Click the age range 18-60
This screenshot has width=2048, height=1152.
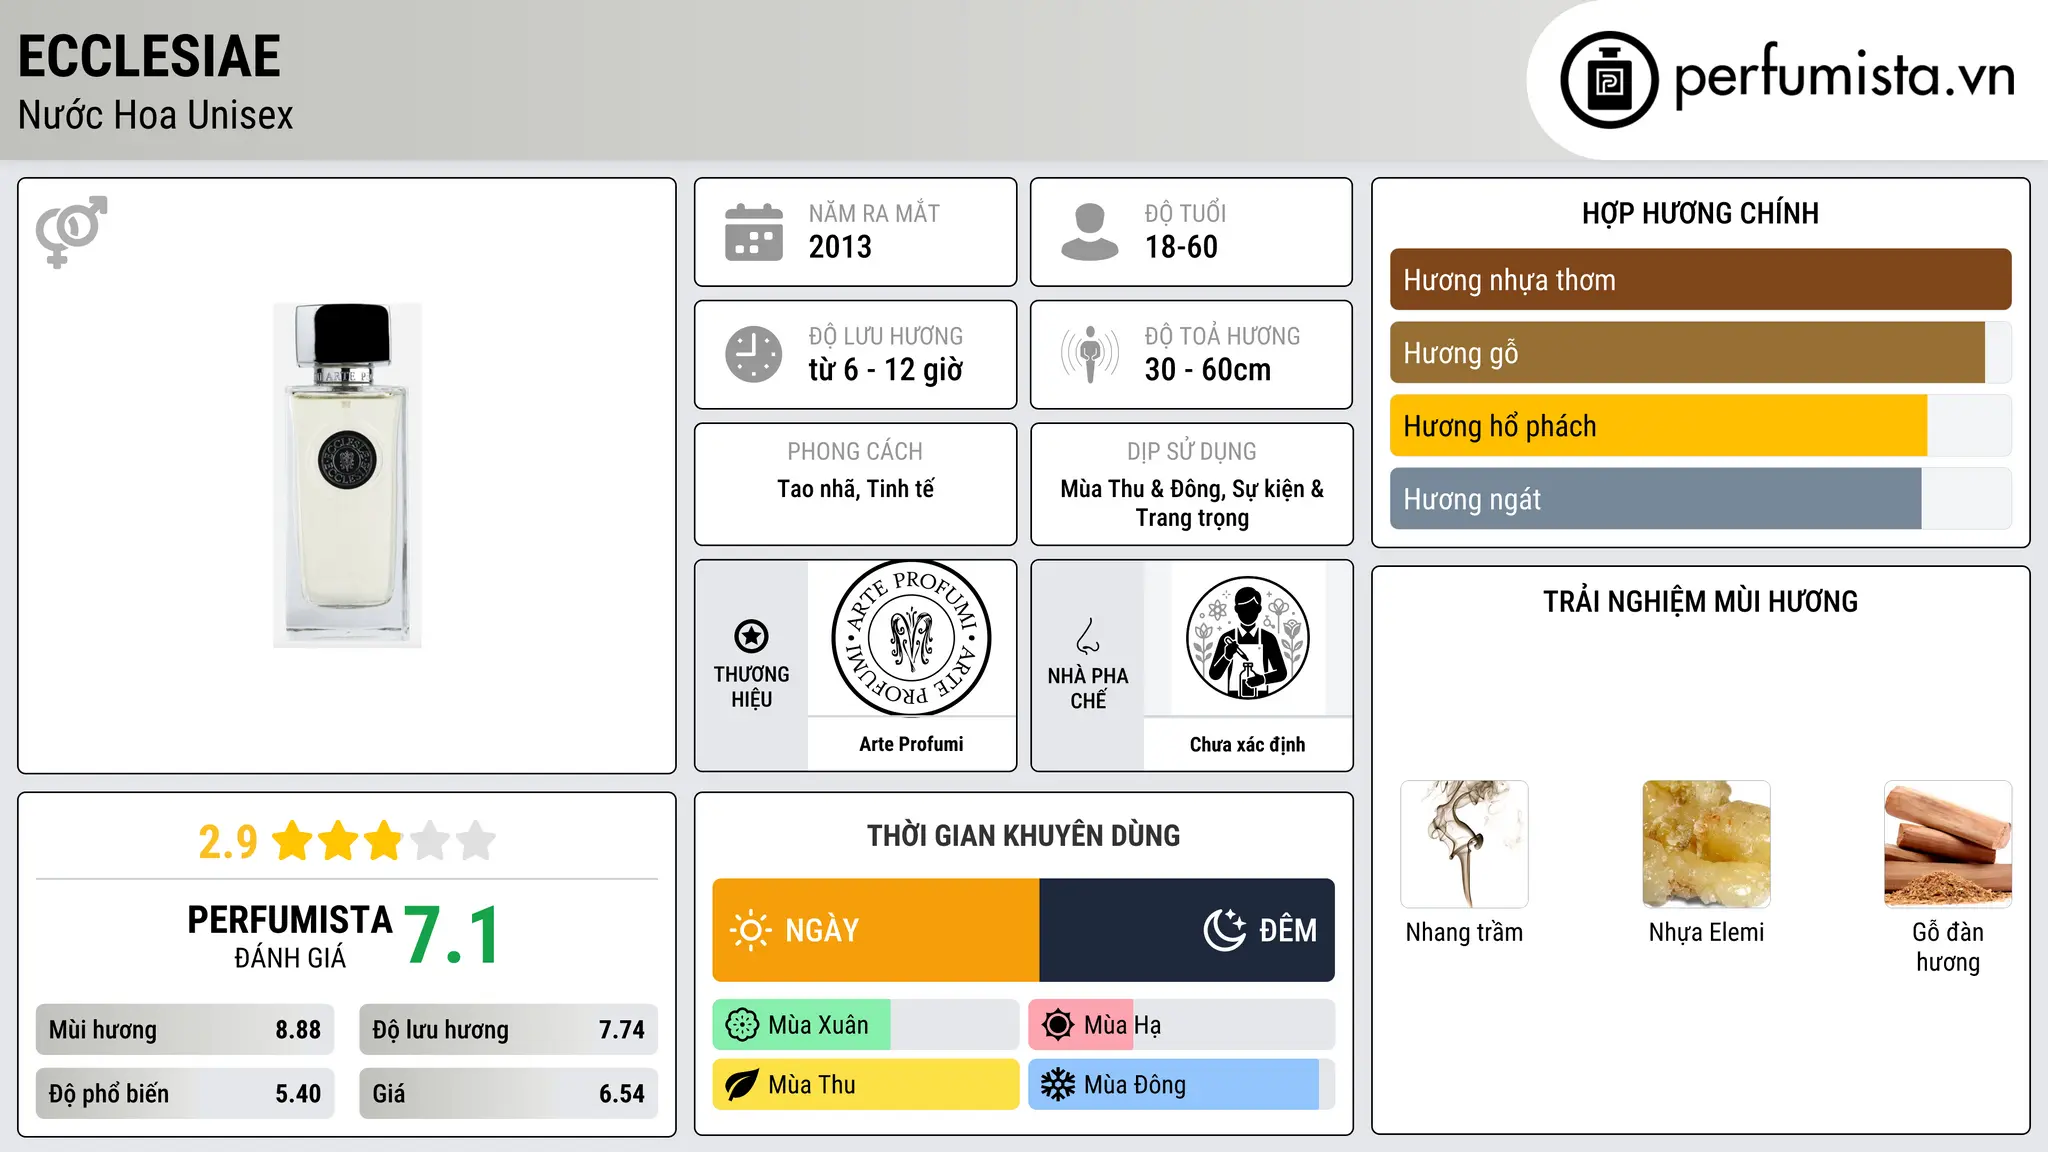coord(1181,247)
